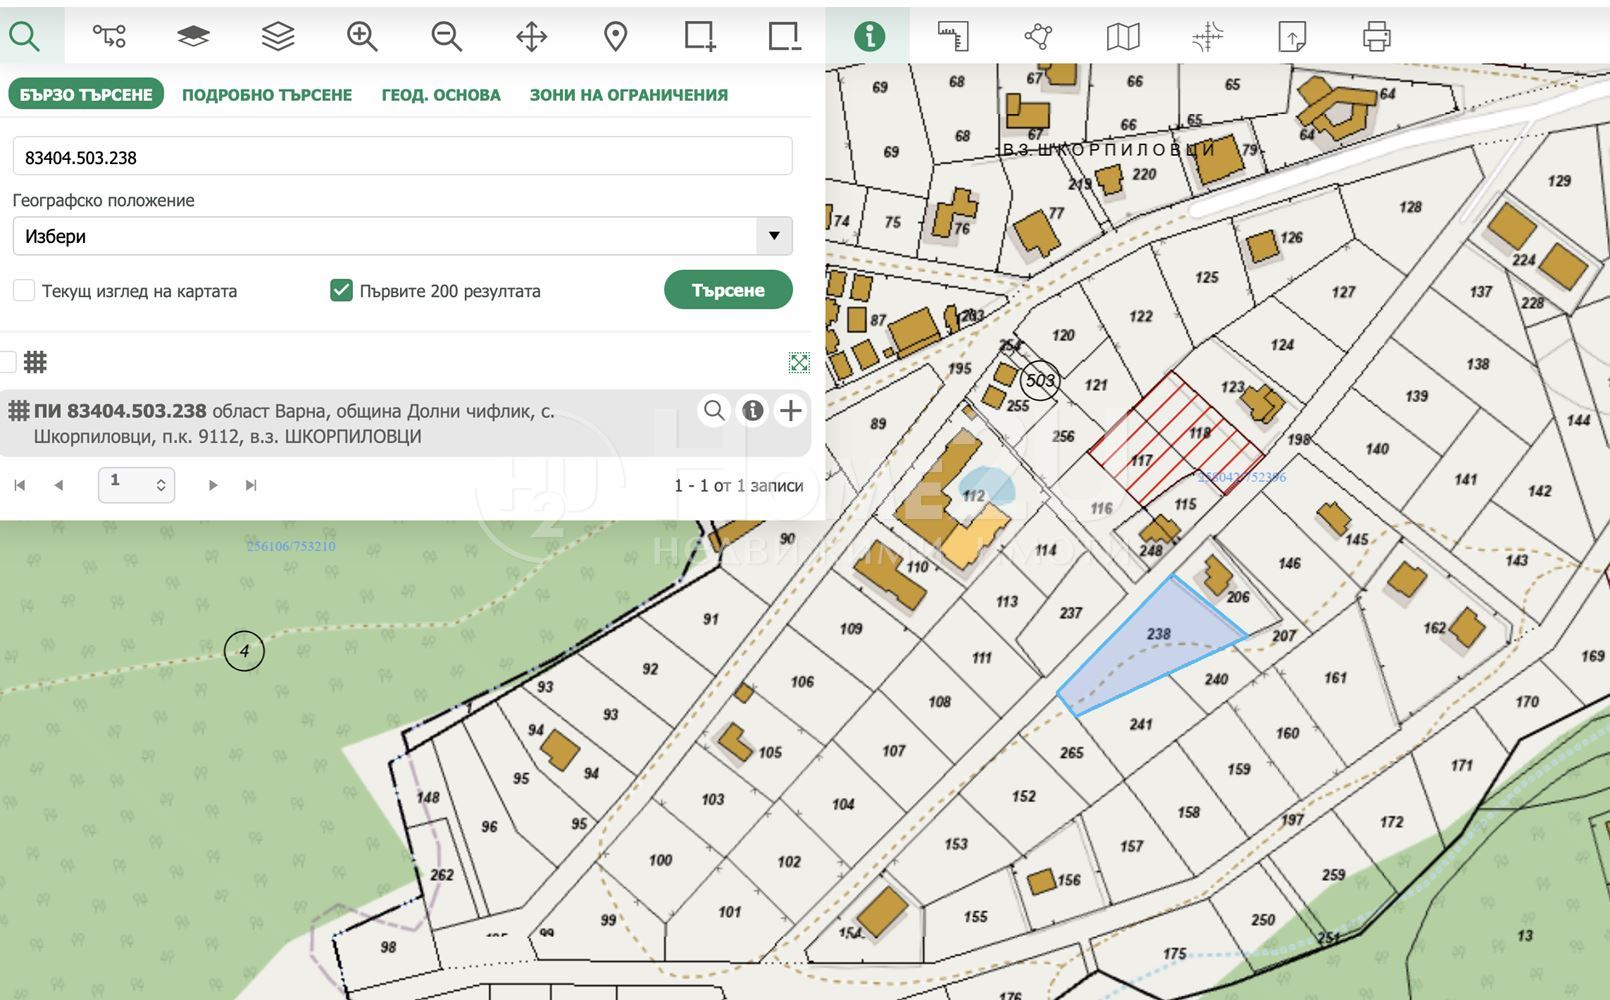The width and height of the screenshot is (1610, 1000).
Task: Tick the select-all checkbox above results
Action: [9, 362]
